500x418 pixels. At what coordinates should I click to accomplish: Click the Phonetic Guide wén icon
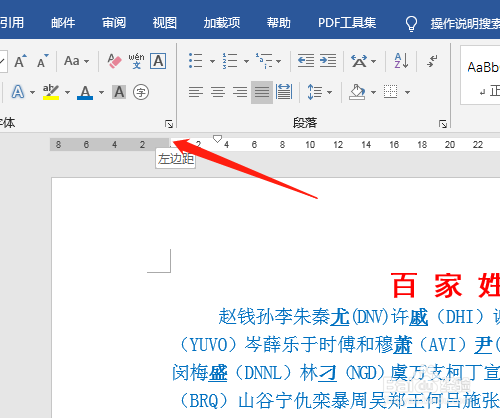coord(136,61)
